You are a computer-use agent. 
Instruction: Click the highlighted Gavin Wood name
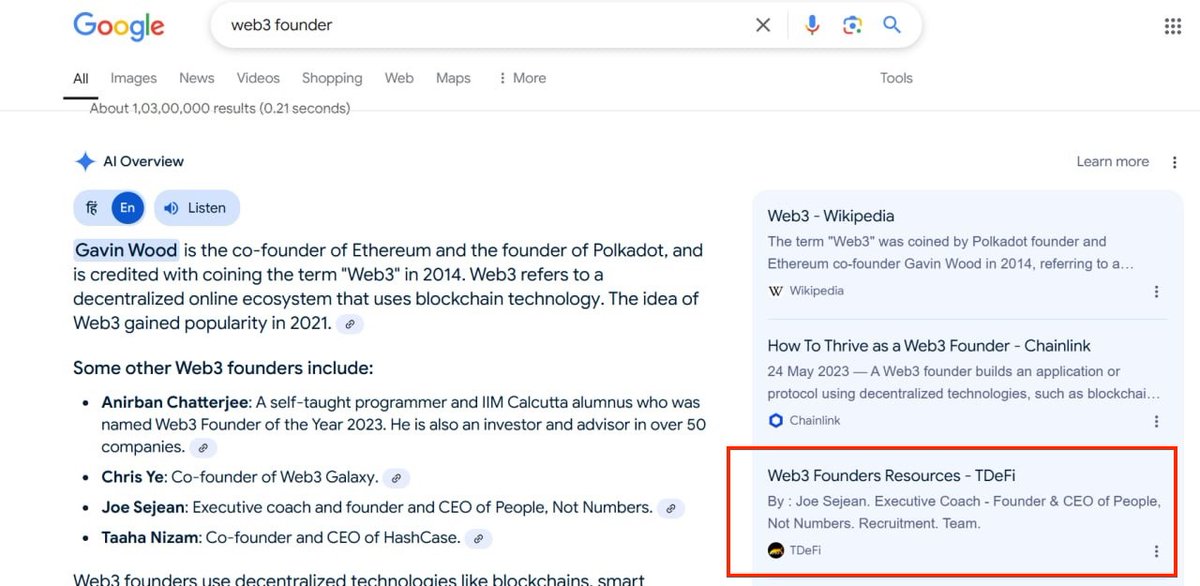(x=126, y=251)
